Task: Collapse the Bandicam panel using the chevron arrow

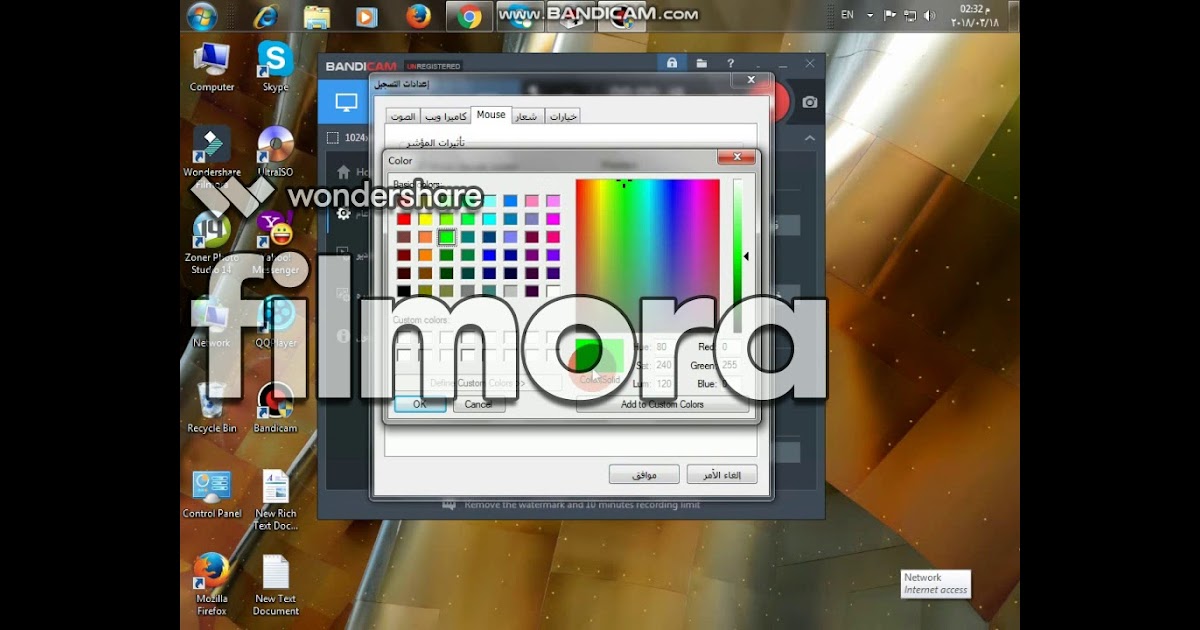Action: click(x=810, y=138)
